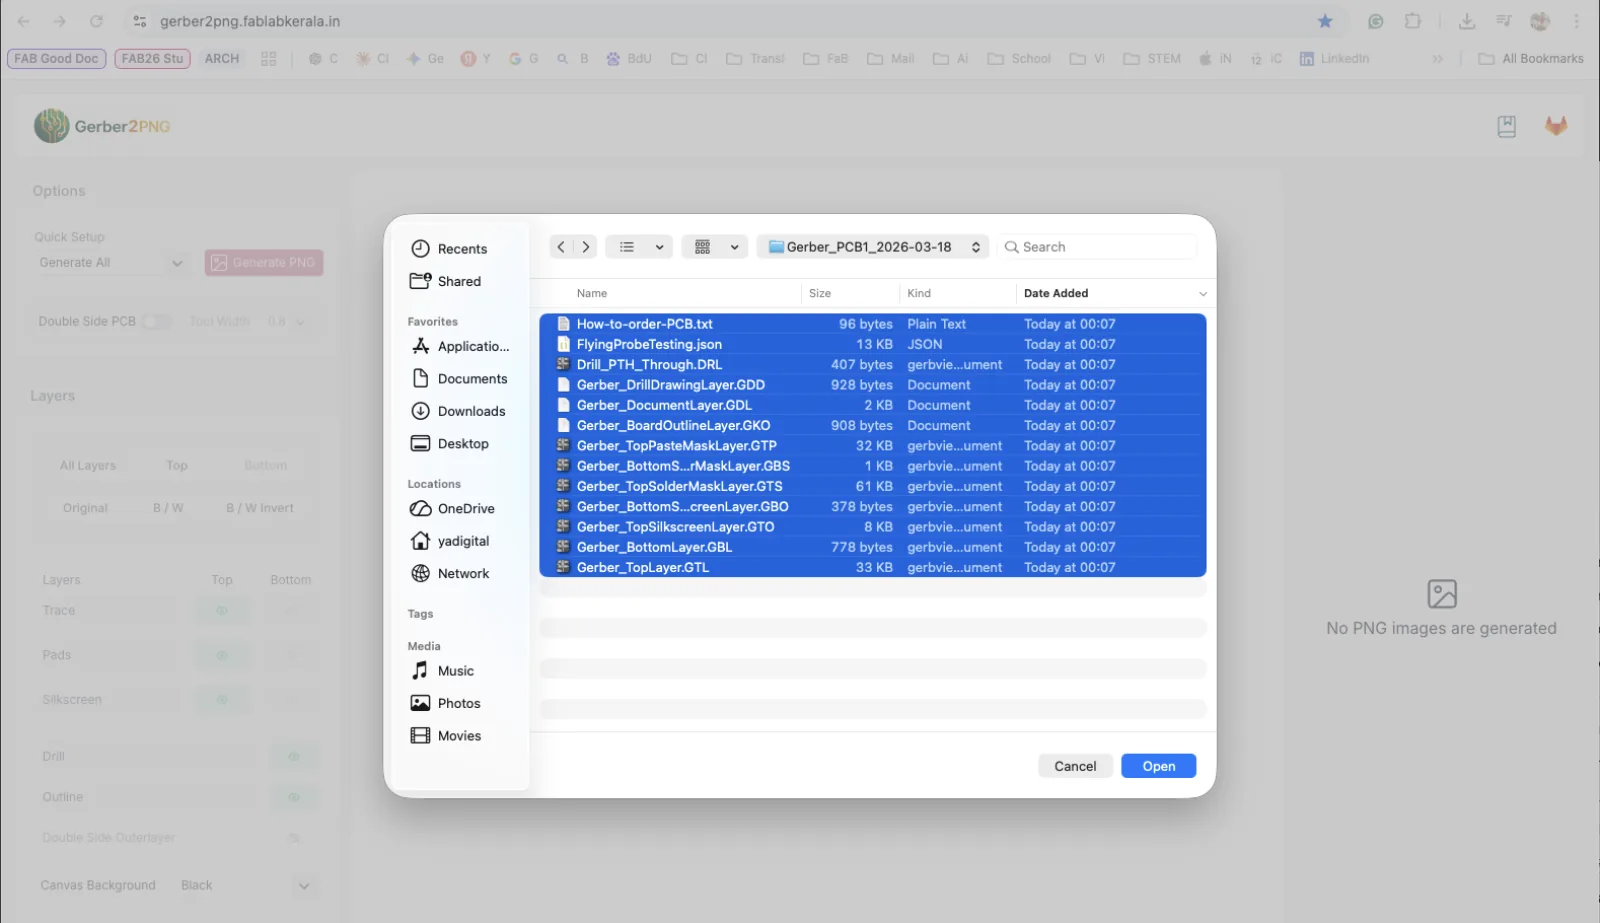The width and height of the screenshot is (1600, 923).
Task: Select B / W color mode tab
Action: tap(168, 509)
